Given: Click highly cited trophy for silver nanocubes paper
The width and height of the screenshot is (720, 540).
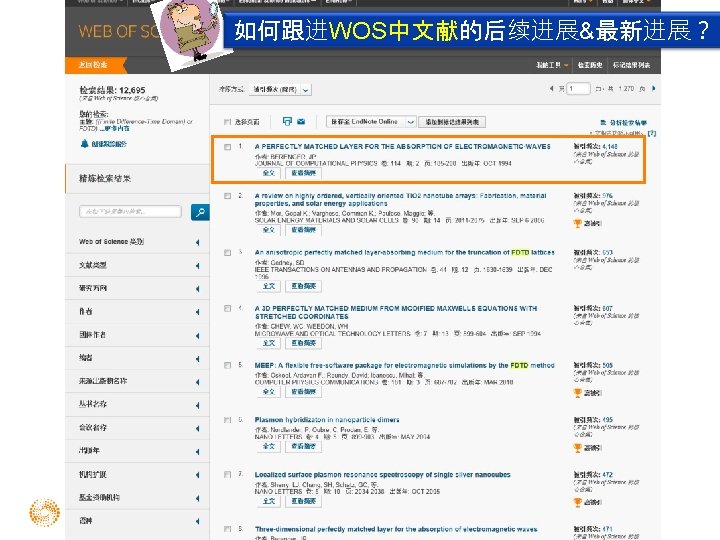Looking at the screenshot, I should pos(578,502).
